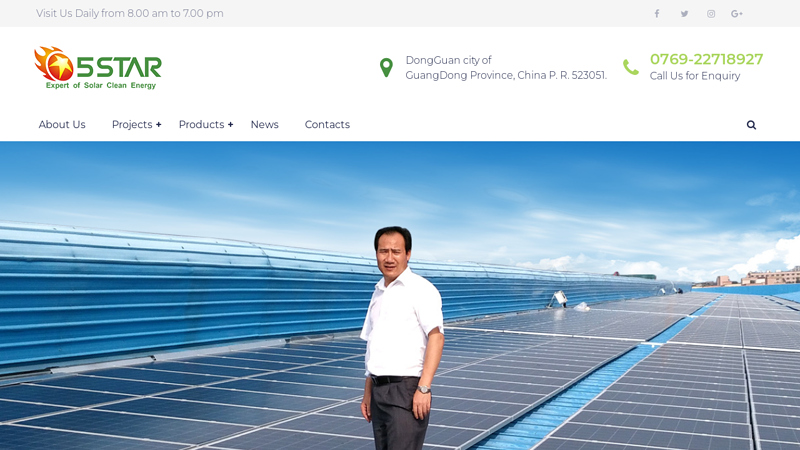Viewport: 800px width, 450px height.
Task: Open the Instagram social link
Action: pos(711,14)
